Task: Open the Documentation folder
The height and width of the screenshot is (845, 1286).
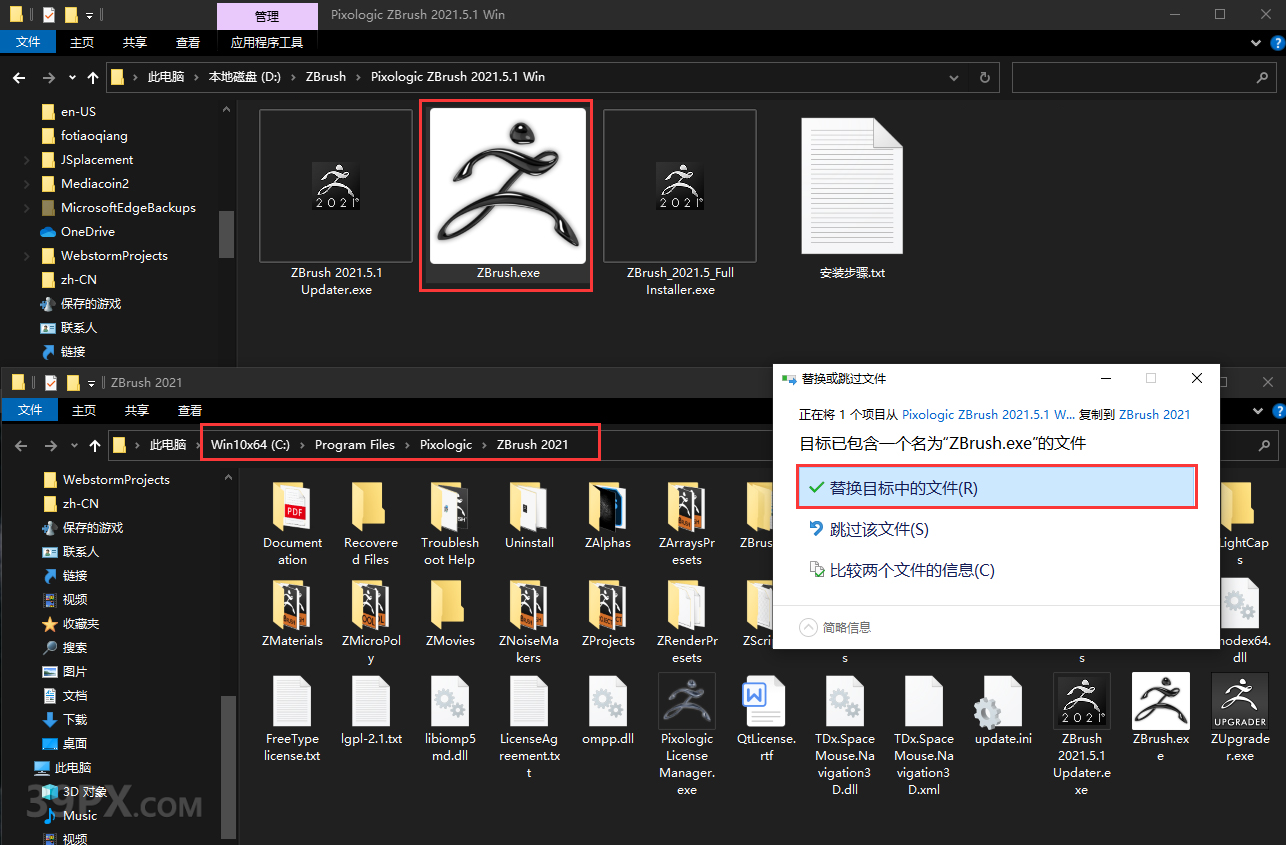Action: (293, 523)
